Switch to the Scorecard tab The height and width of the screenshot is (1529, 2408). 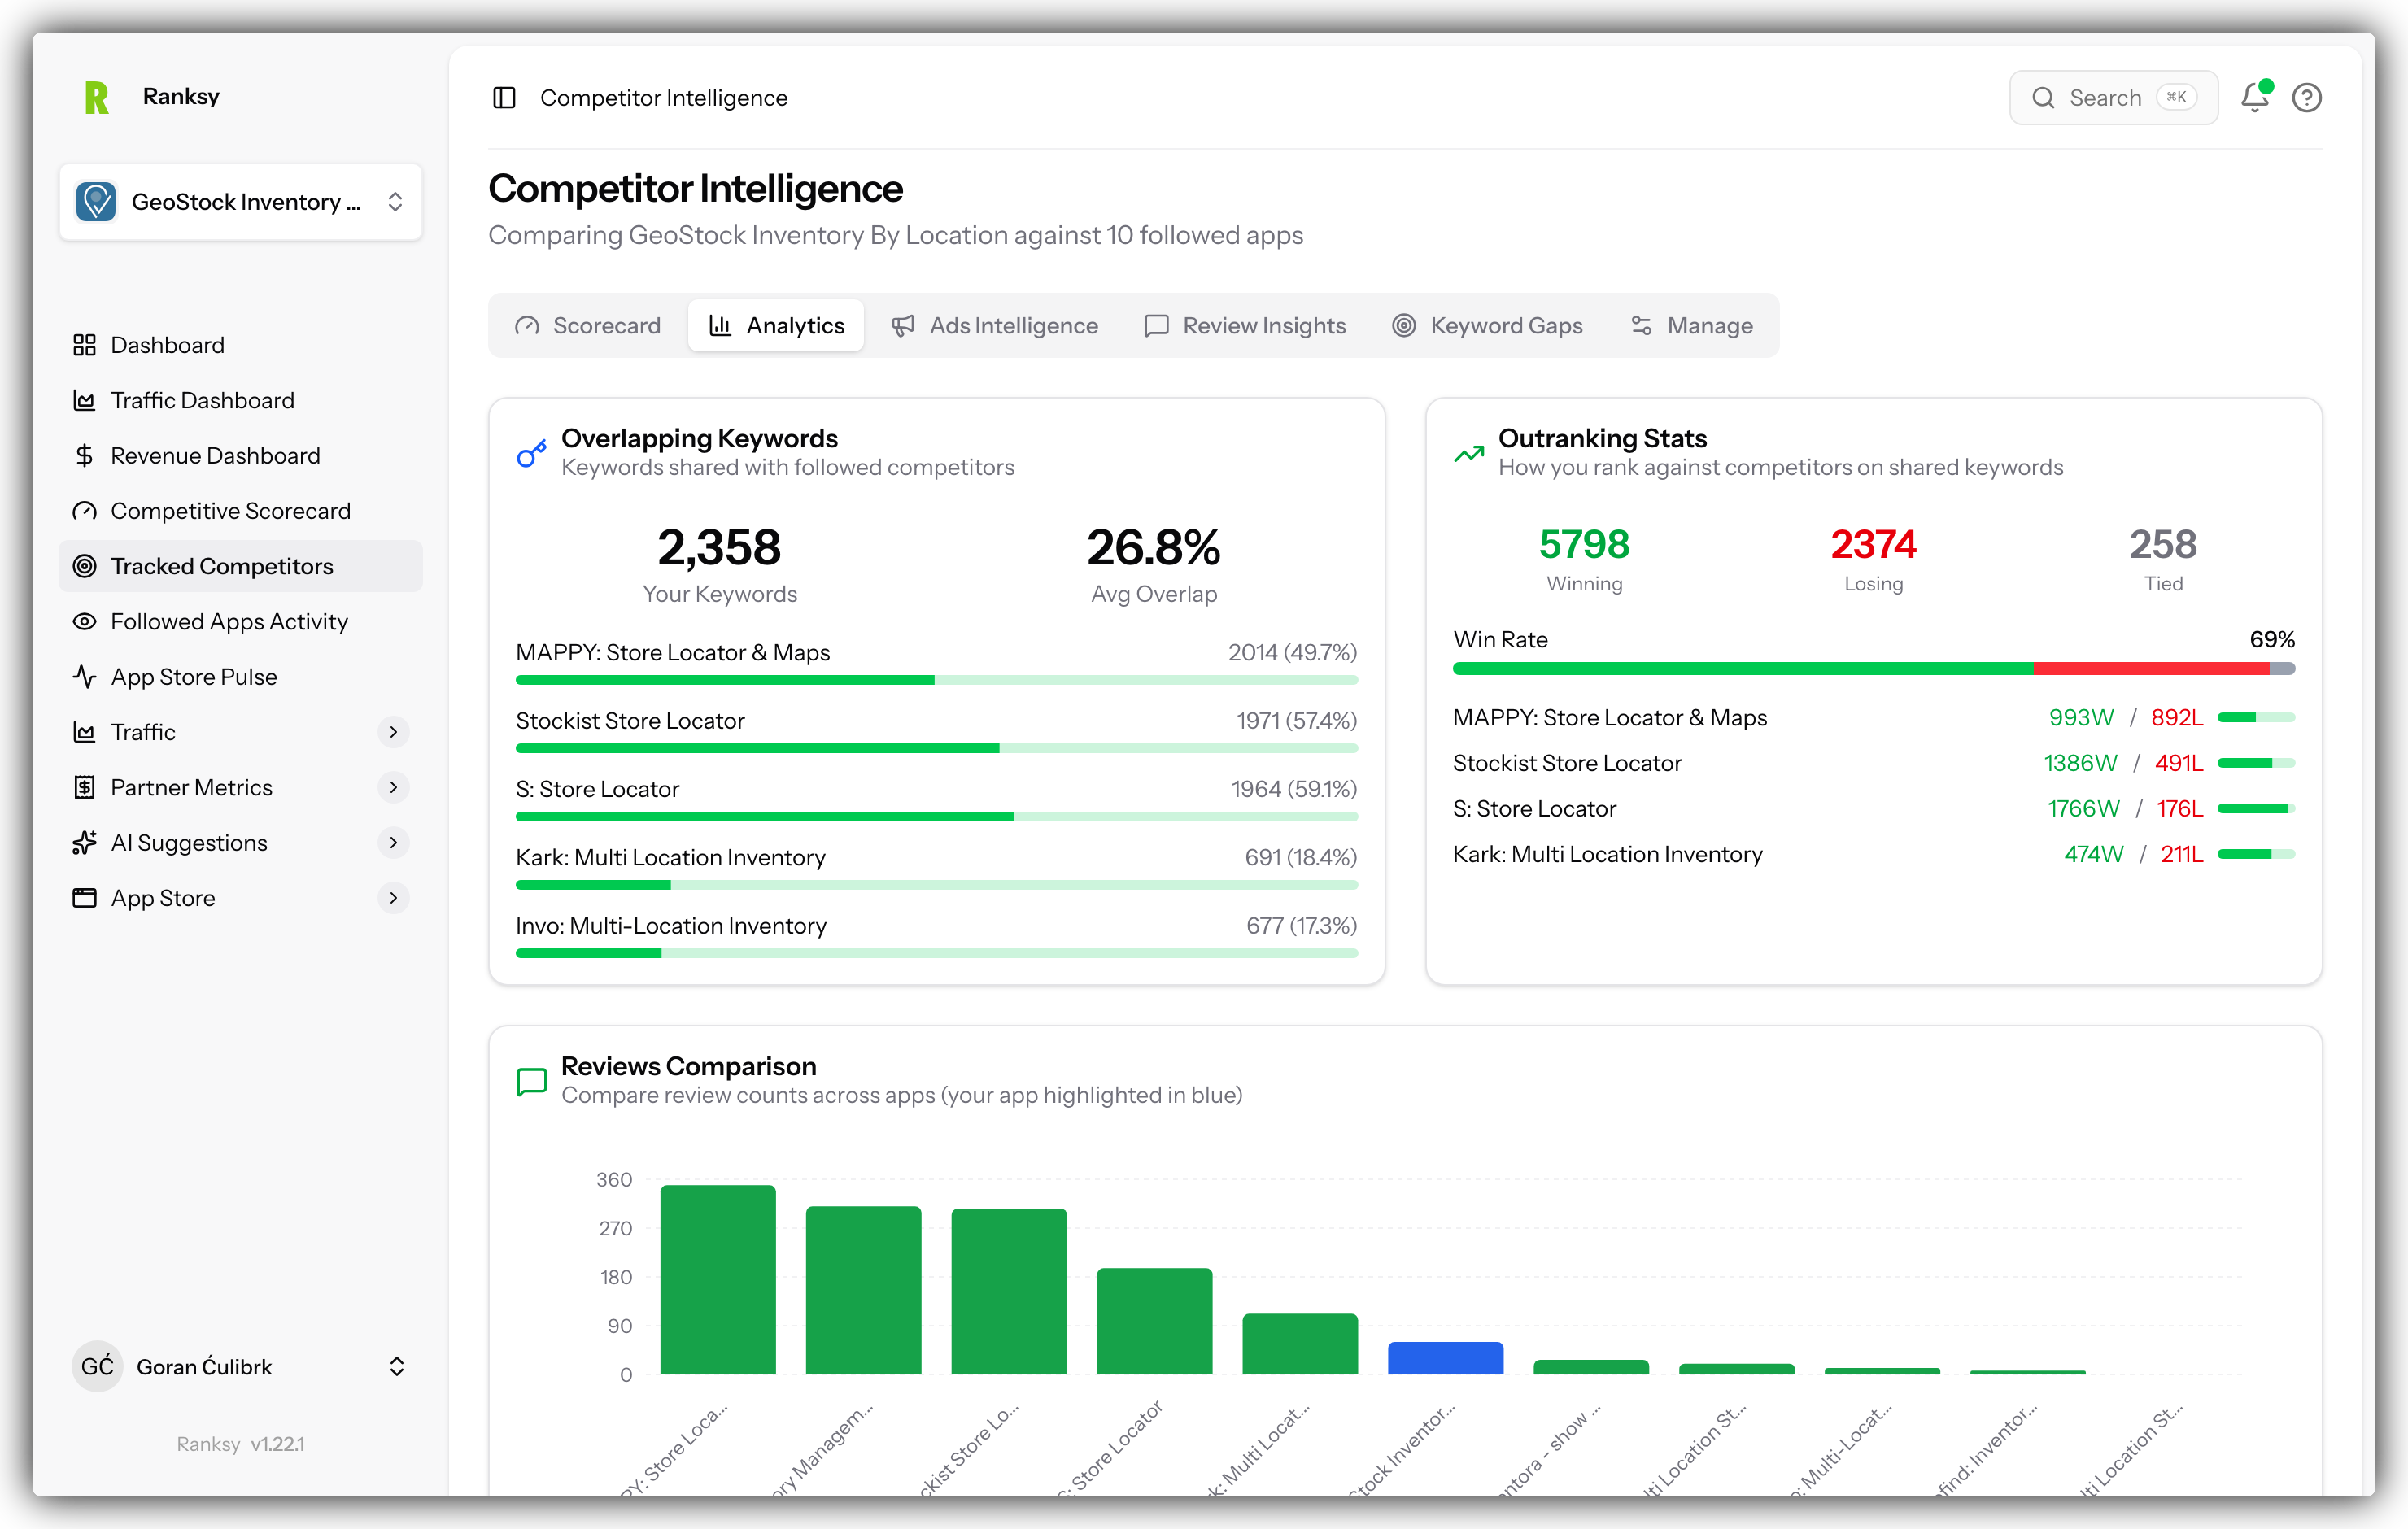[588, 325]
